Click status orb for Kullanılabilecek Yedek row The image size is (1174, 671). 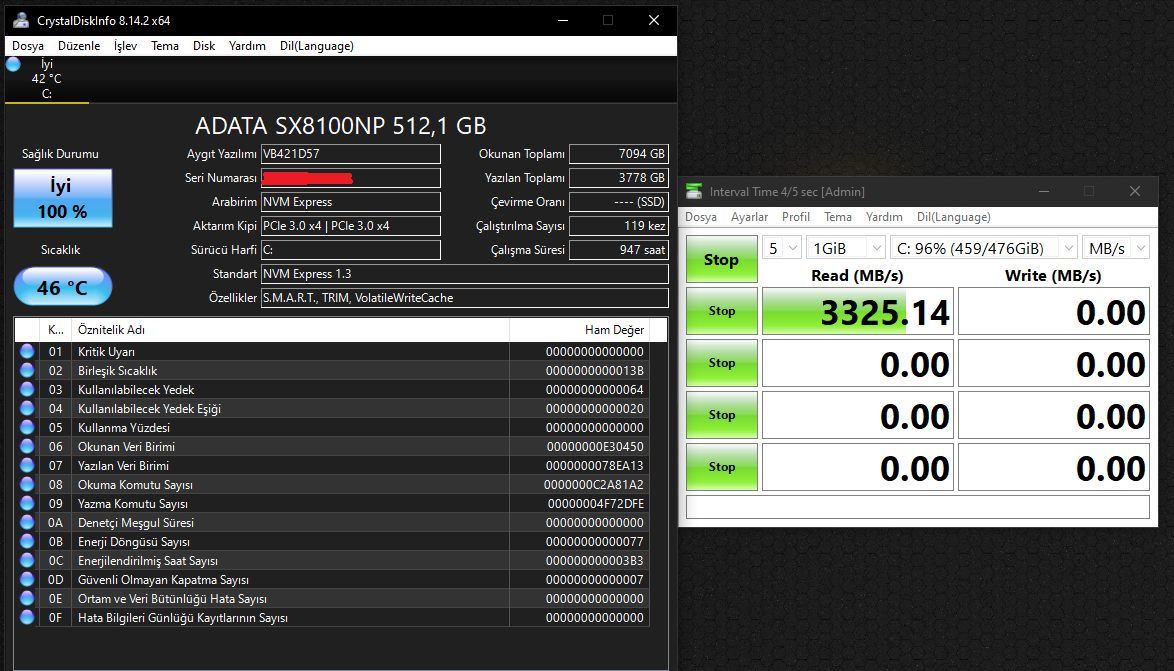(x=27, y=389)
